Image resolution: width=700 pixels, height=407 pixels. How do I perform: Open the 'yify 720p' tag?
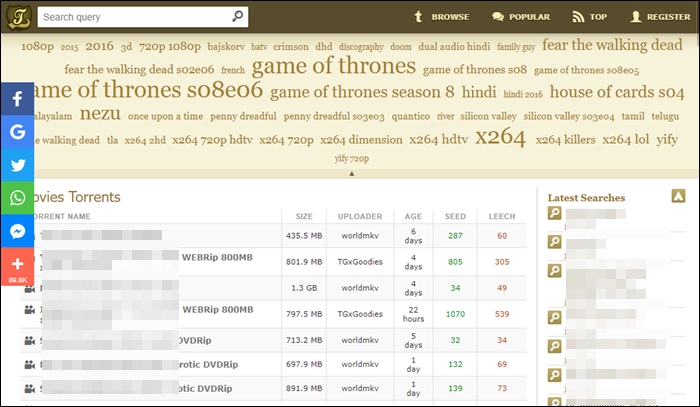coord(352,158)
